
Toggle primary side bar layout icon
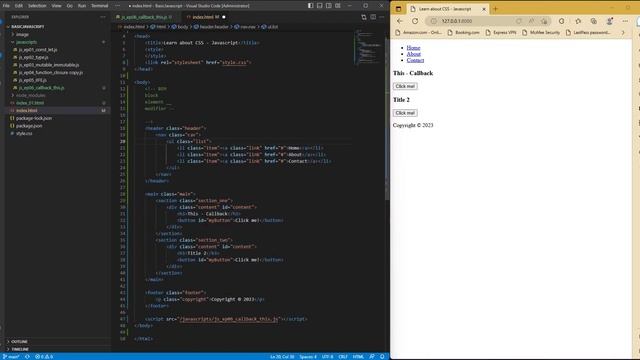pos(311,6)
